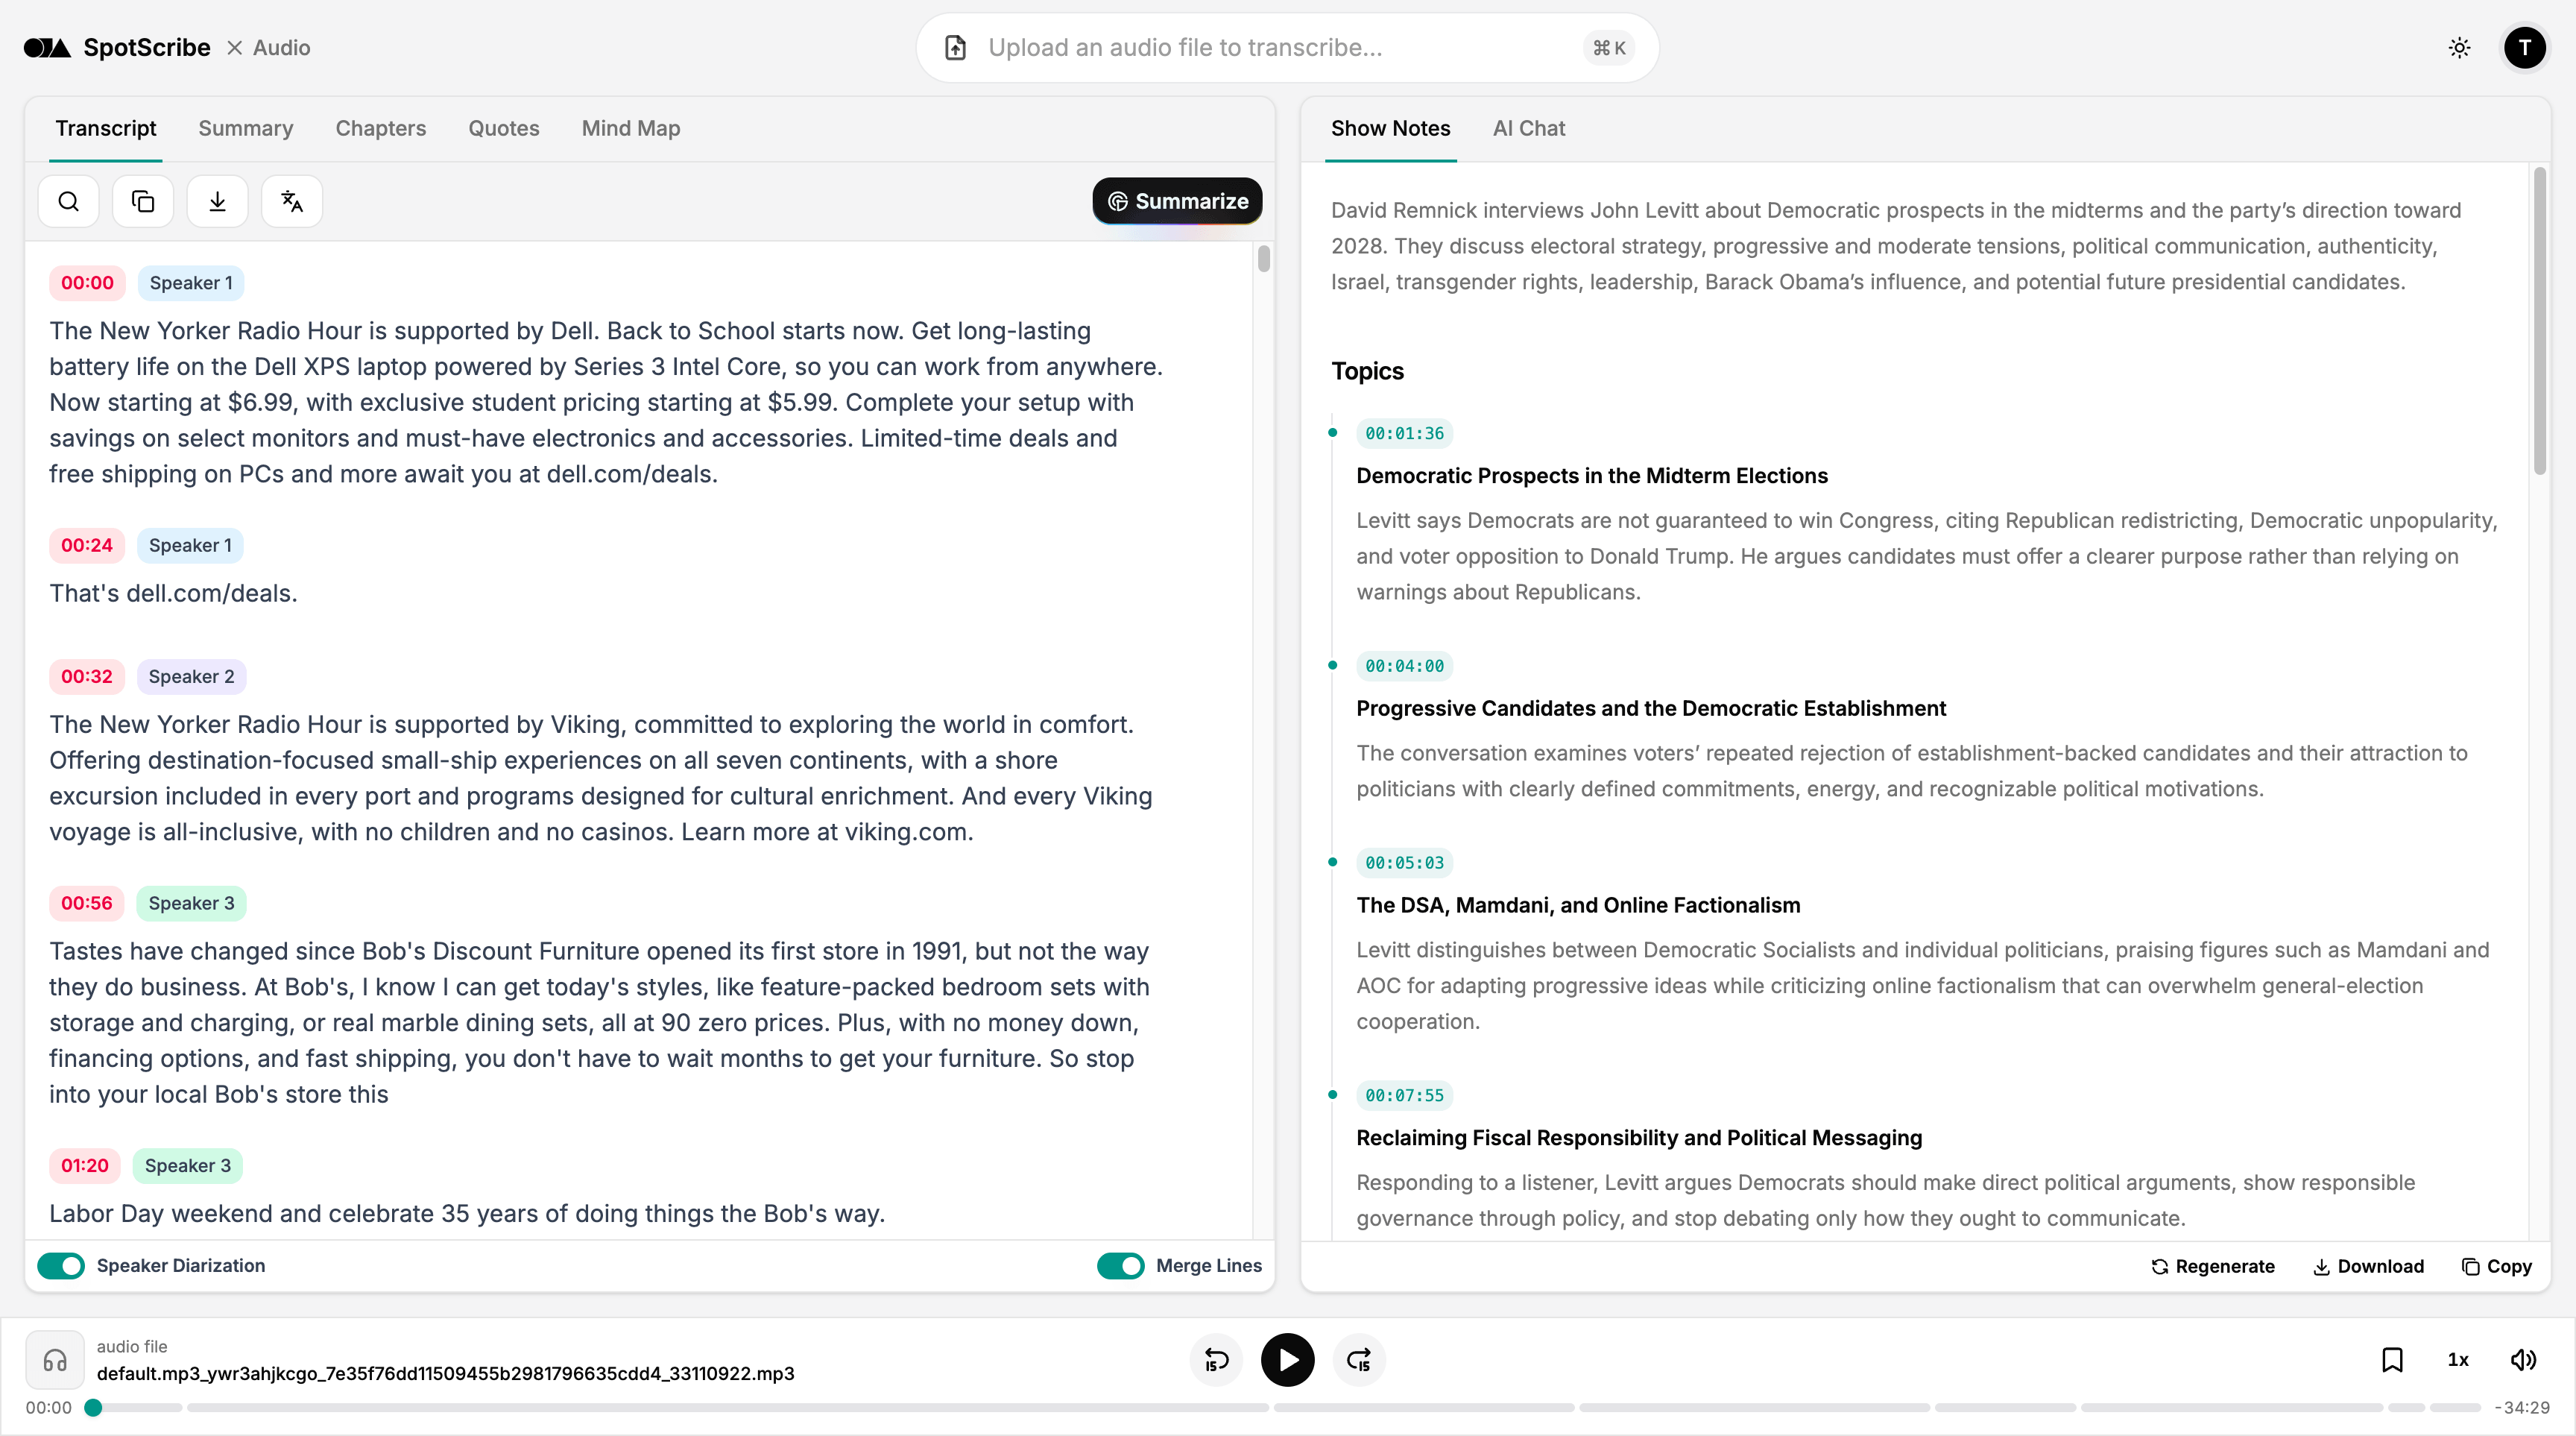Switch to the AI Chat tab

coord(1529,128)
